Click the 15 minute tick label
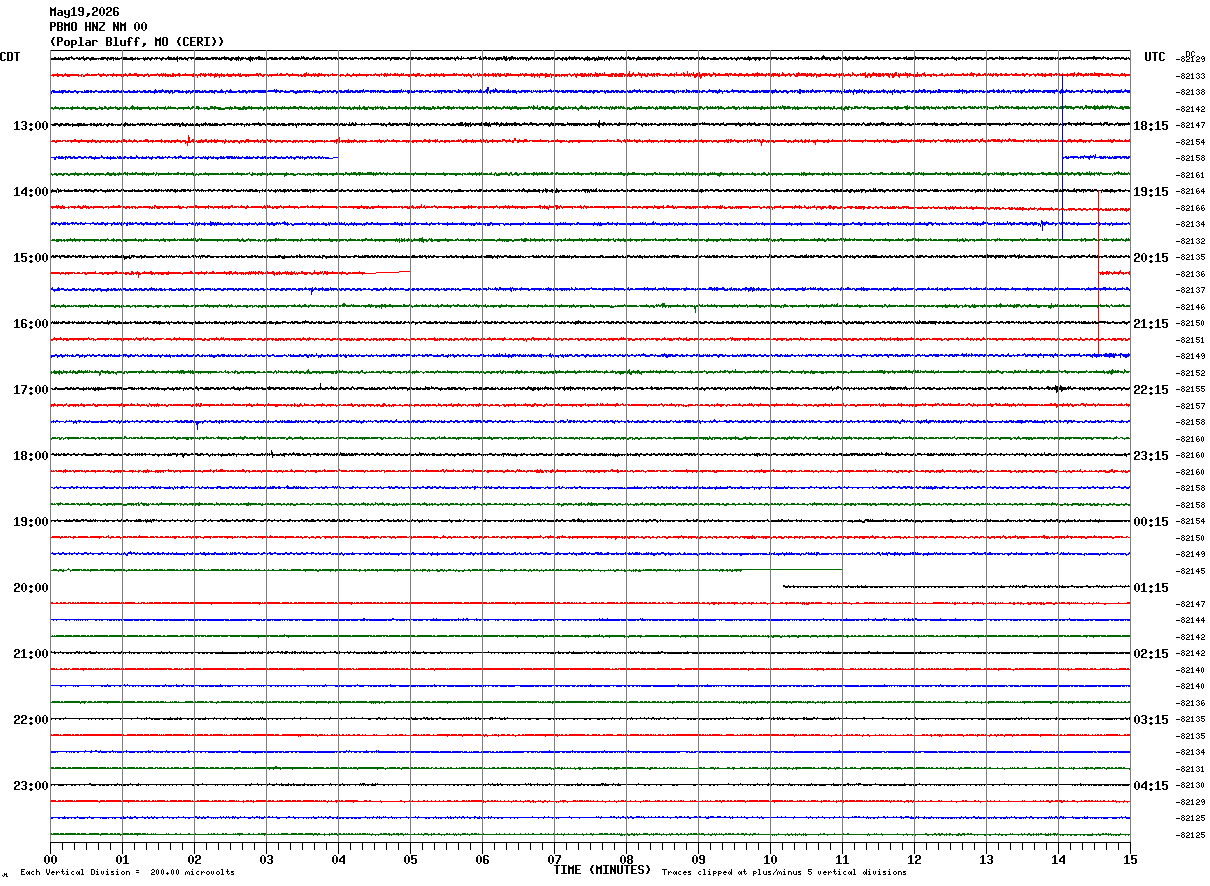 (x=1130, y=860)
